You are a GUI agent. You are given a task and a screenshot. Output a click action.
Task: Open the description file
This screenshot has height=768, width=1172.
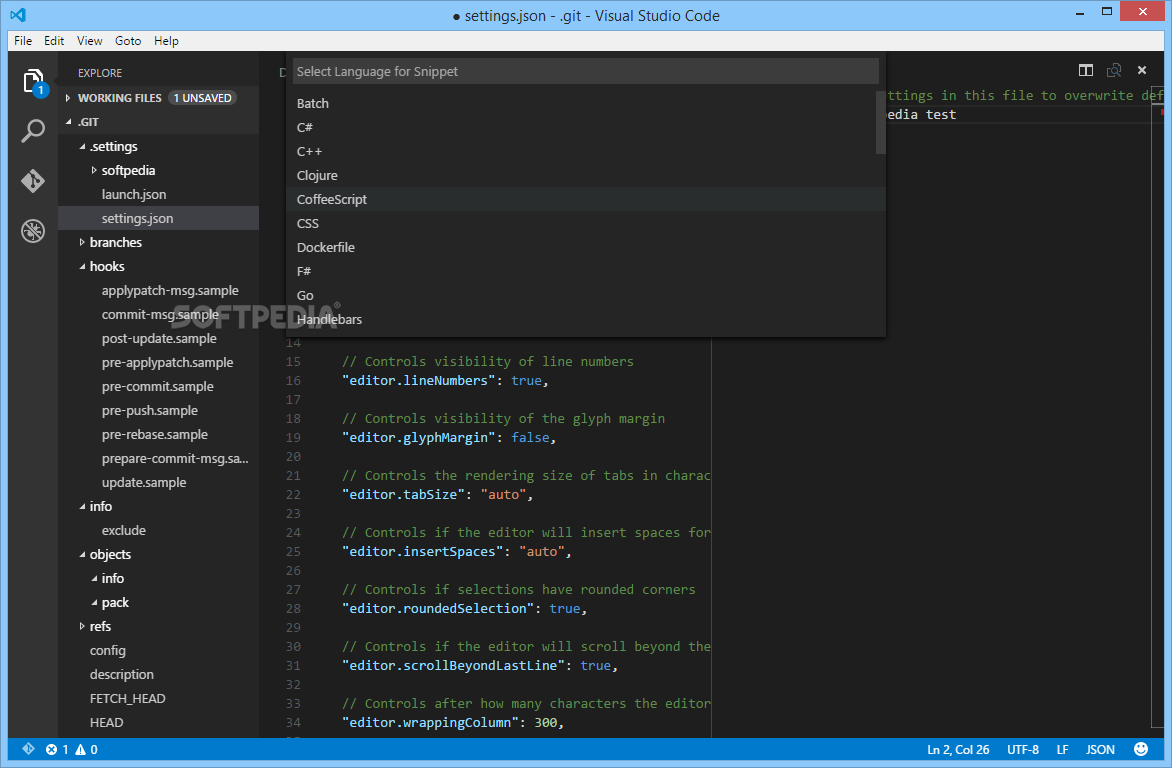[158, 674]
